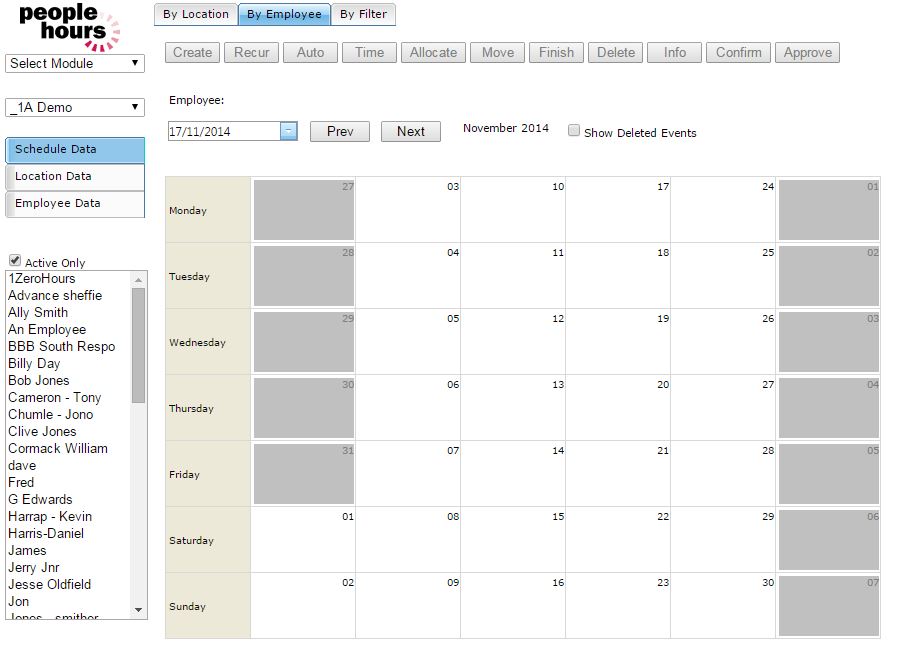Click the Allocate toolbar button

(433, 52)
